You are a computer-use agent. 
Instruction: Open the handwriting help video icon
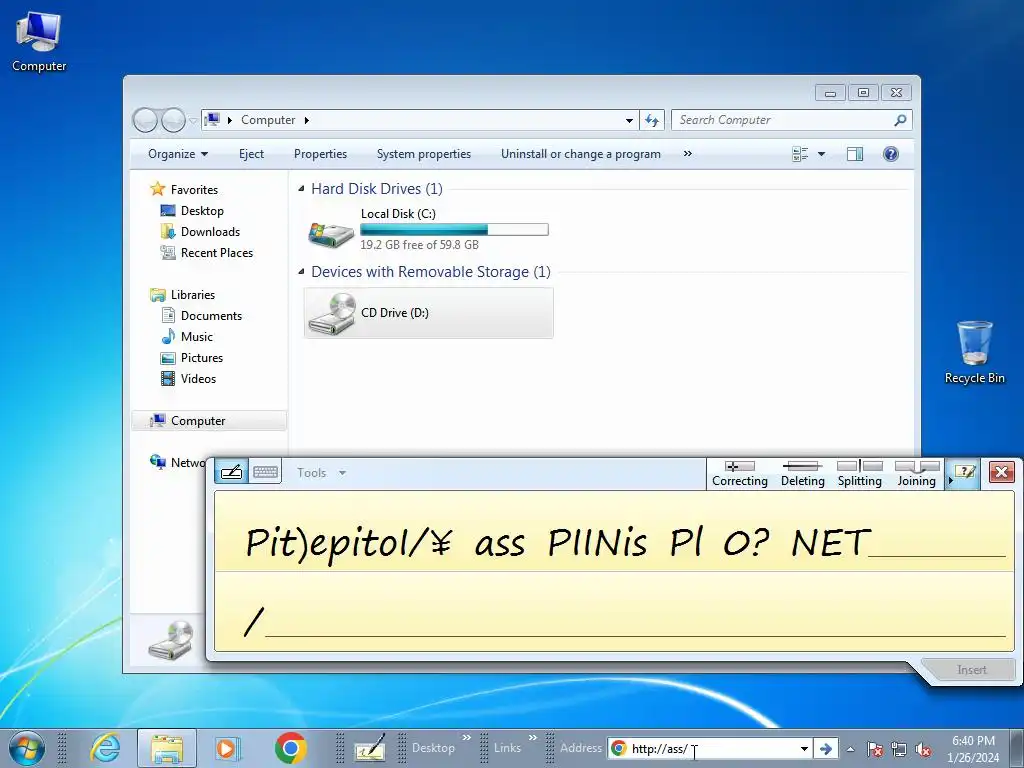pos(965,472)
